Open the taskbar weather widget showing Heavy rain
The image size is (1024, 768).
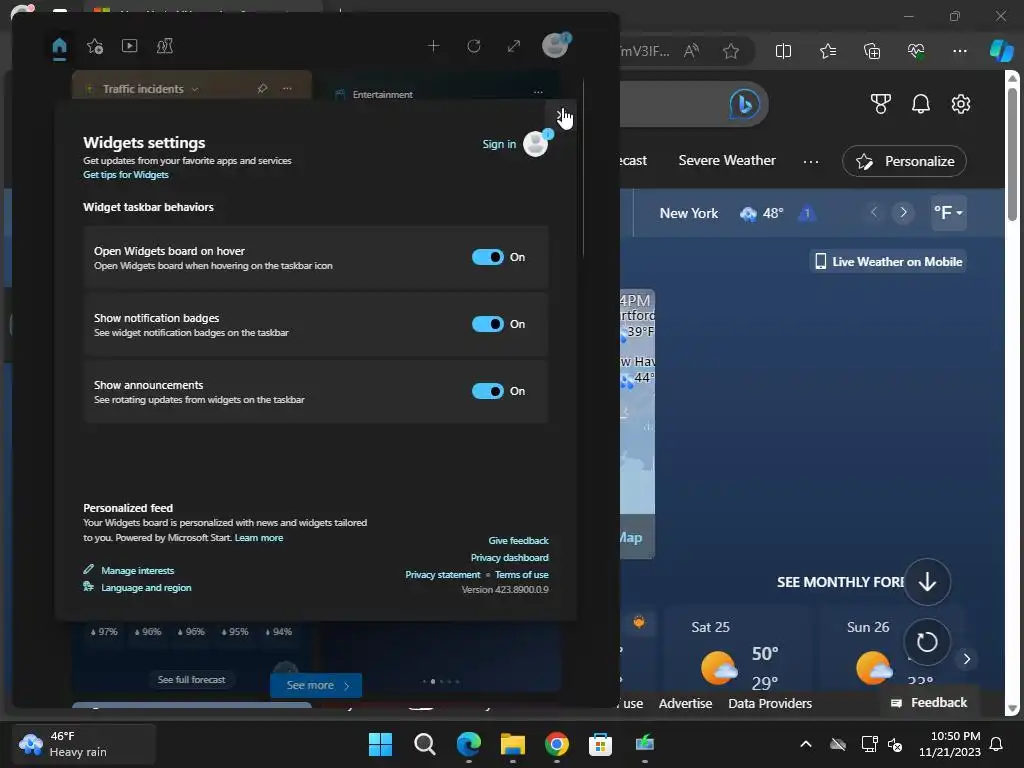point(84,744)
